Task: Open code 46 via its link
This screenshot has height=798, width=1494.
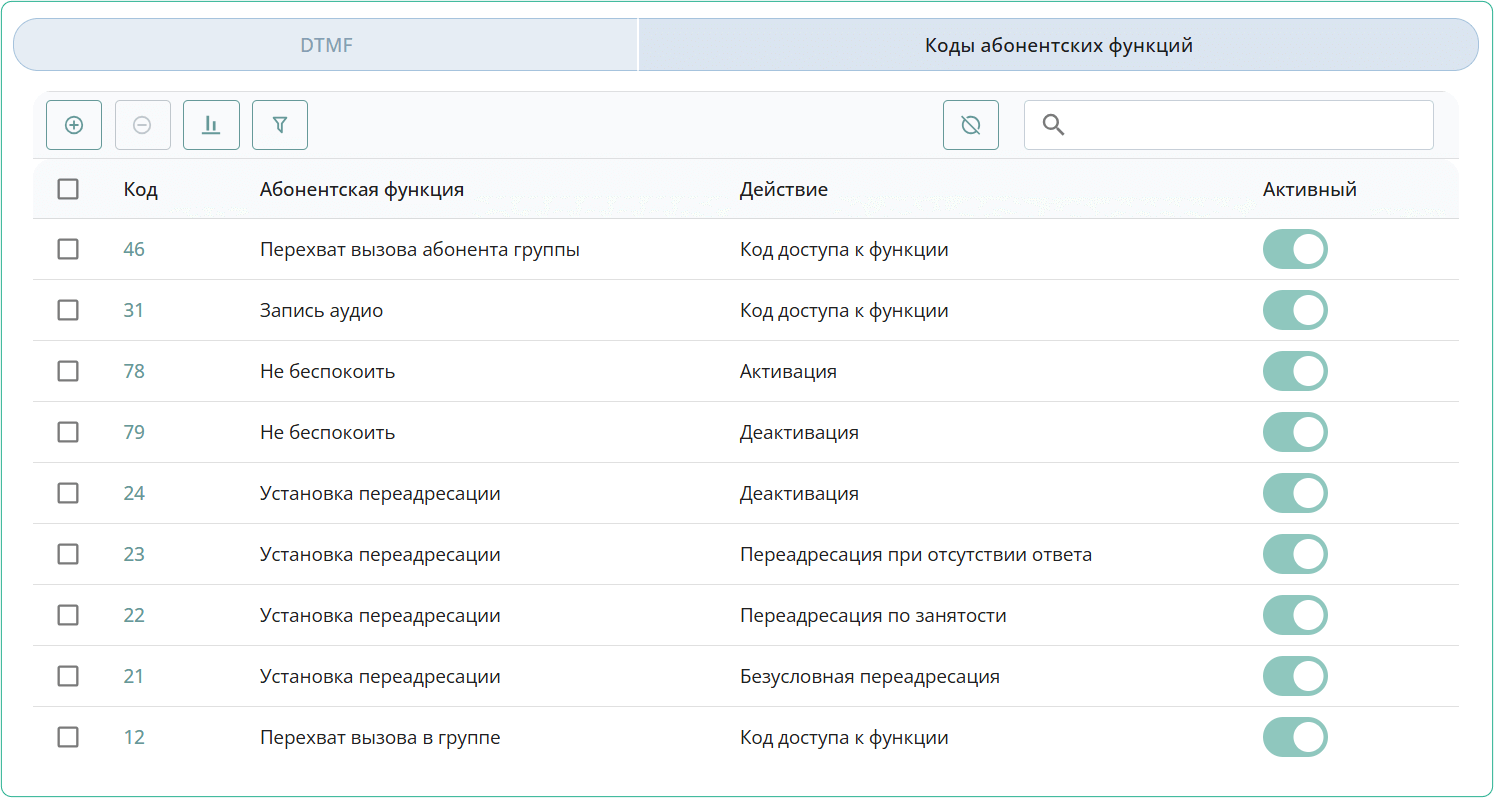Action: tap(134, 249)
